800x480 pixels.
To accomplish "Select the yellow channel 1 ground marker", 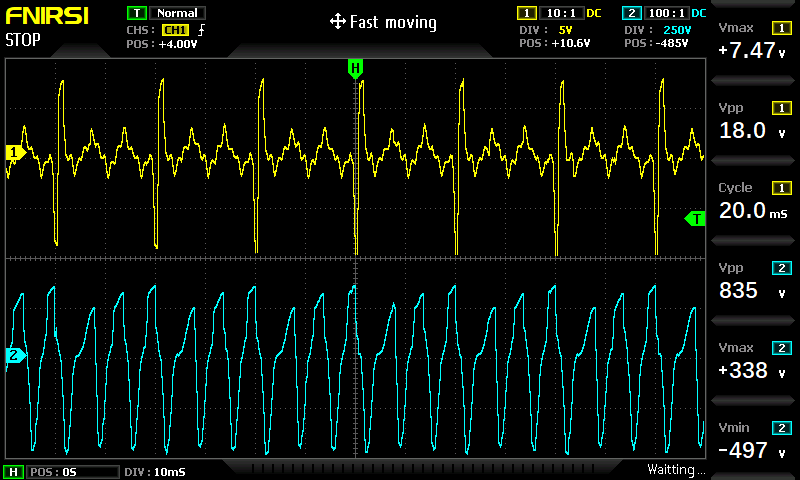I will tap(14, 152).
